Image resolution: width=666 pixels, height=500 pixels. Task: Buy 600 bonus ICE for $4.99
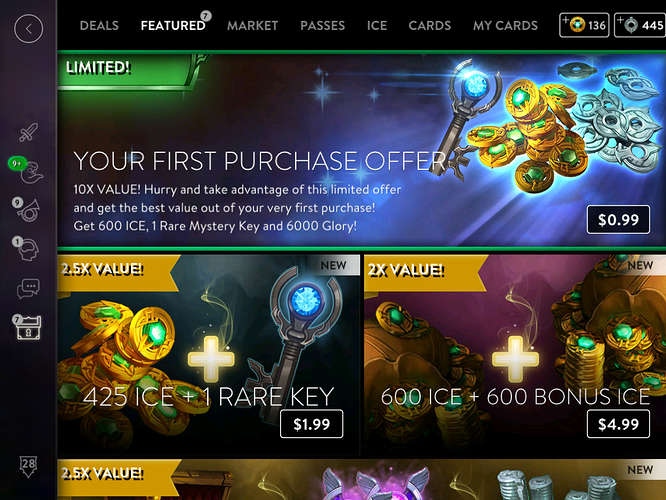pos(618,424)
